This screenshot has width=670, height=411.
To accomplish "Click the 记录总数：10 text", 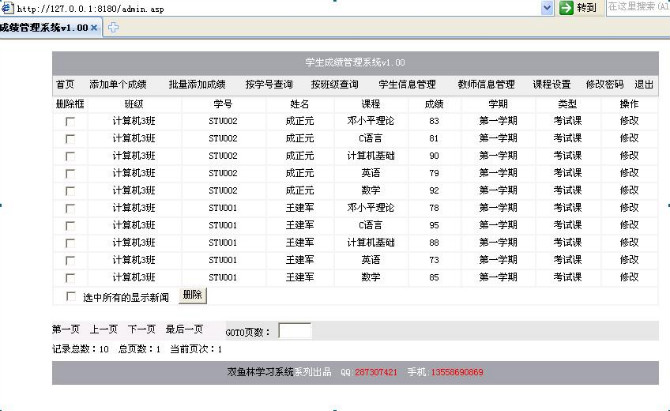I will pos(80,349).
